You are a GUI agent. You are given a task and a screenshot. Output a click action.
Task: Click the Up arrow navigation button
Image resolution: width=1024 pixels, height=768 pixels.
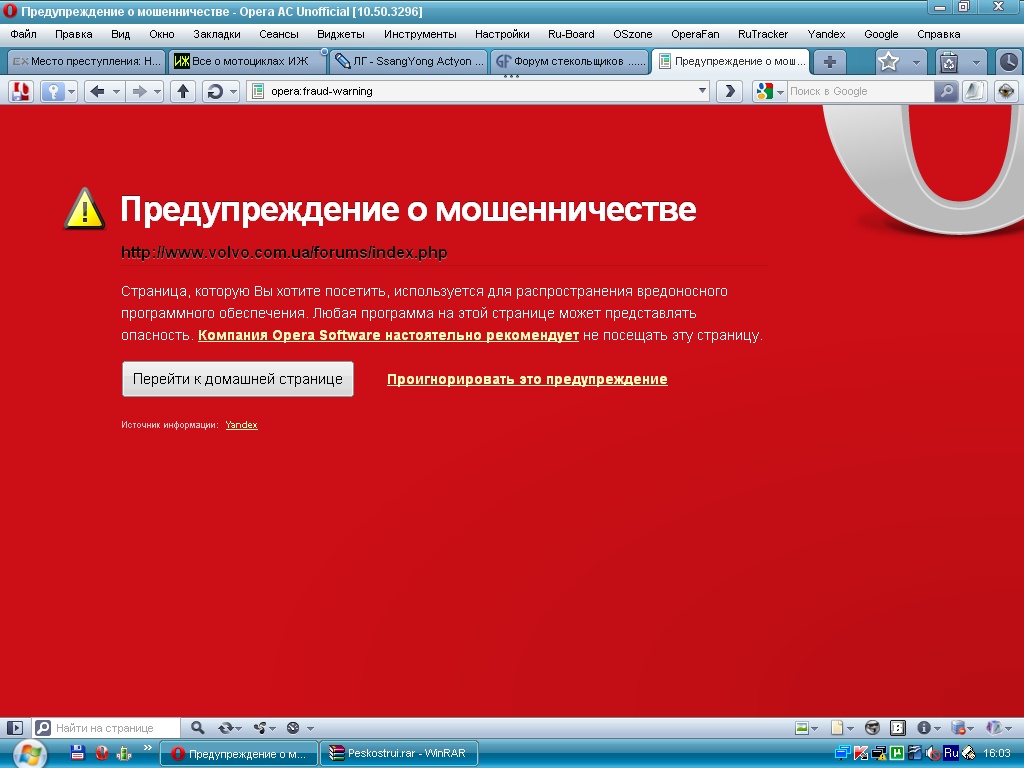(182, 92)
